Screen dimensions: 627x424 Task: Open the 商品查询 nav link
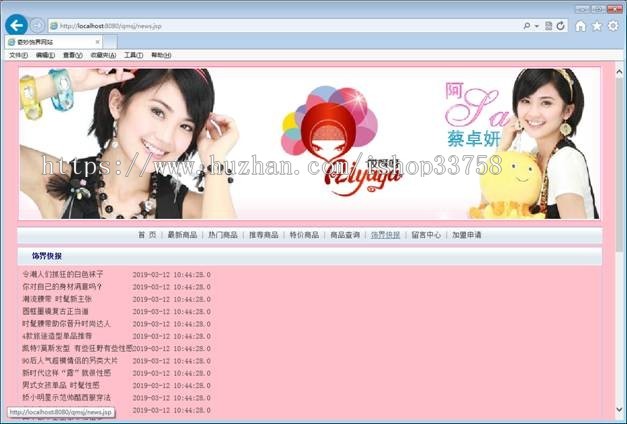(x=345, y=235)
